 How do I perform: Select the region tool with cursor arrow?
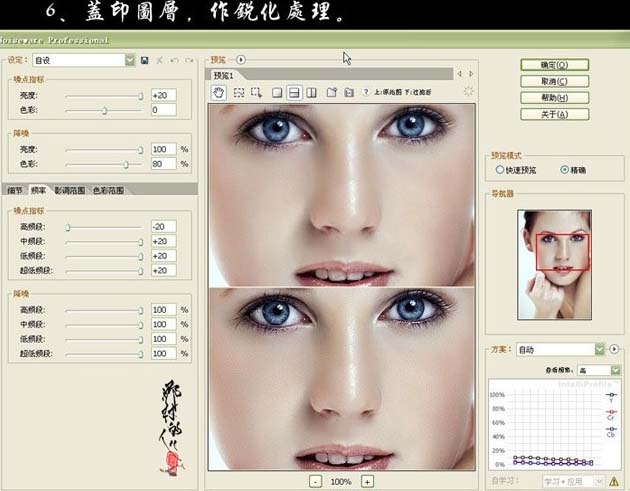256,93
